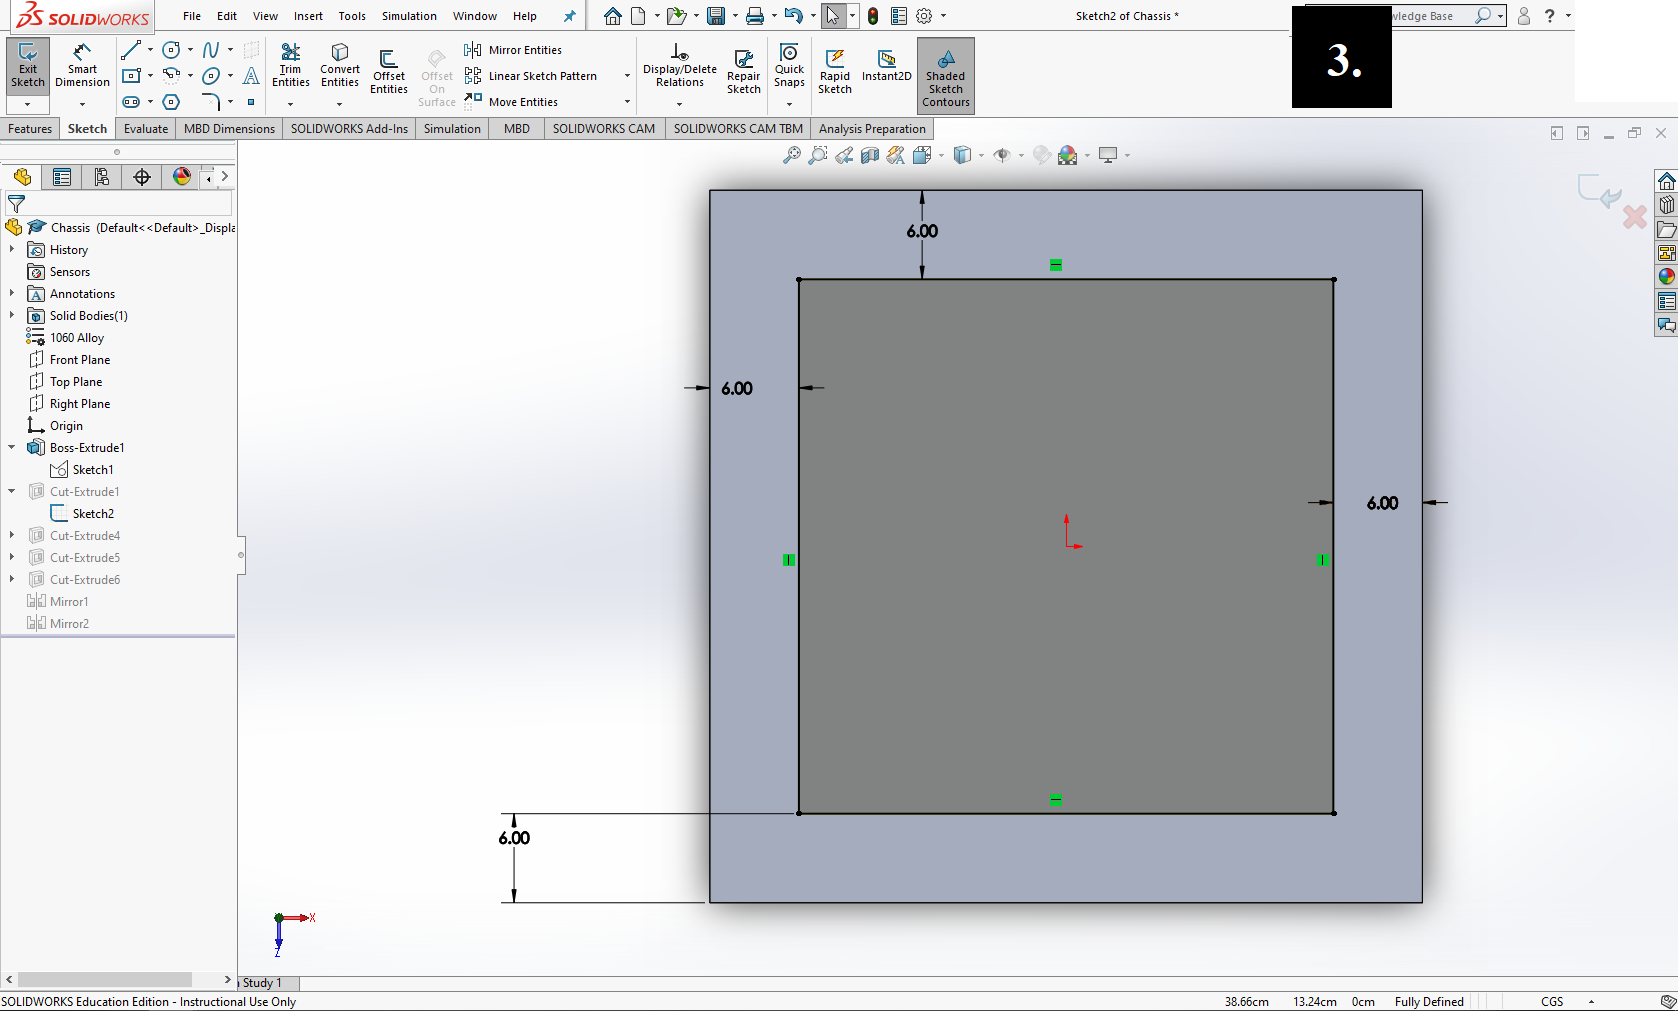Click Offset Entities tool
This screenshot has height=1011, width=1678.
pyautogui.click(x=389, y=72)
